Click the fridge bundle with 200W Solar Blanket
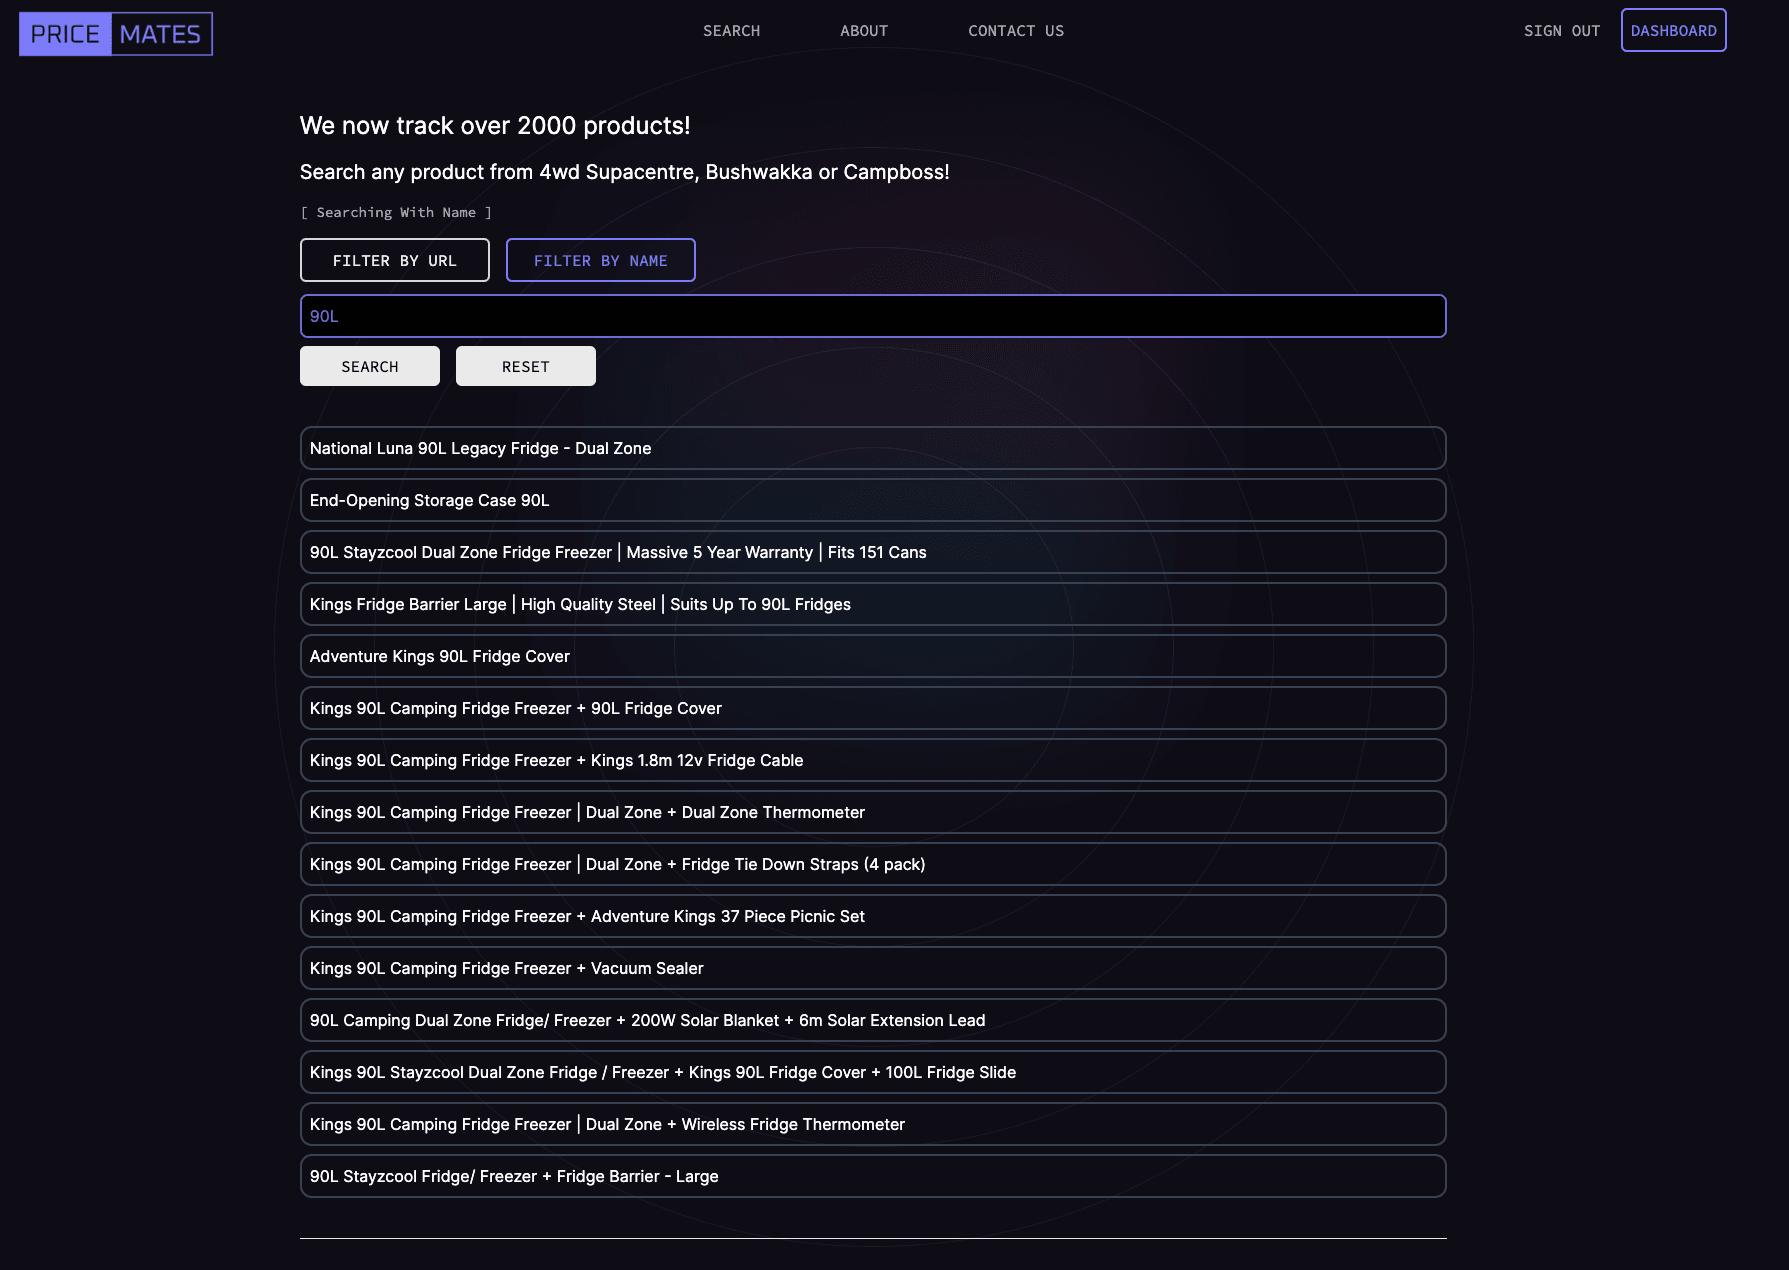 872,1020
